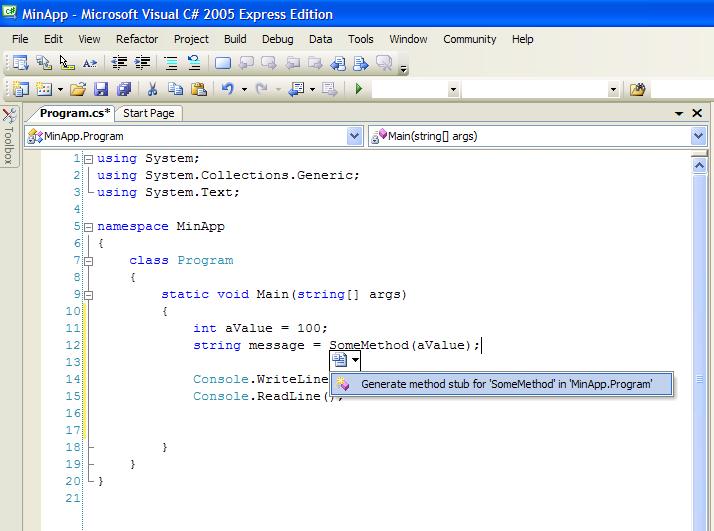This screenshot has height=531, width=714.
Task: Switch to the Start Page tab
Action: (x=148, y=113)
